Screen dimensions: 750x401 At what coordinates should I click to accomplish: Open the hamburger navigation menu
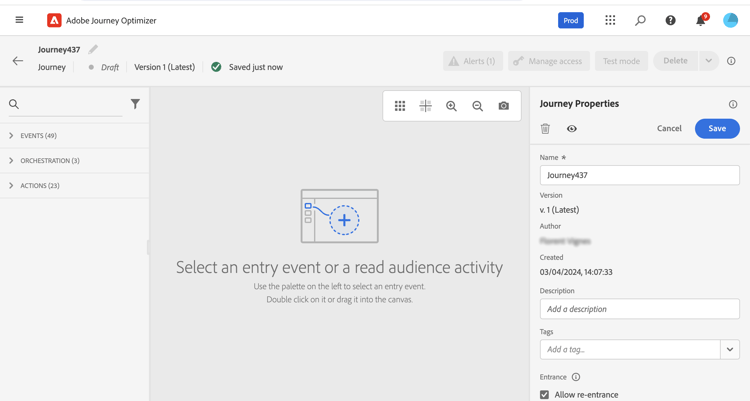19,20
